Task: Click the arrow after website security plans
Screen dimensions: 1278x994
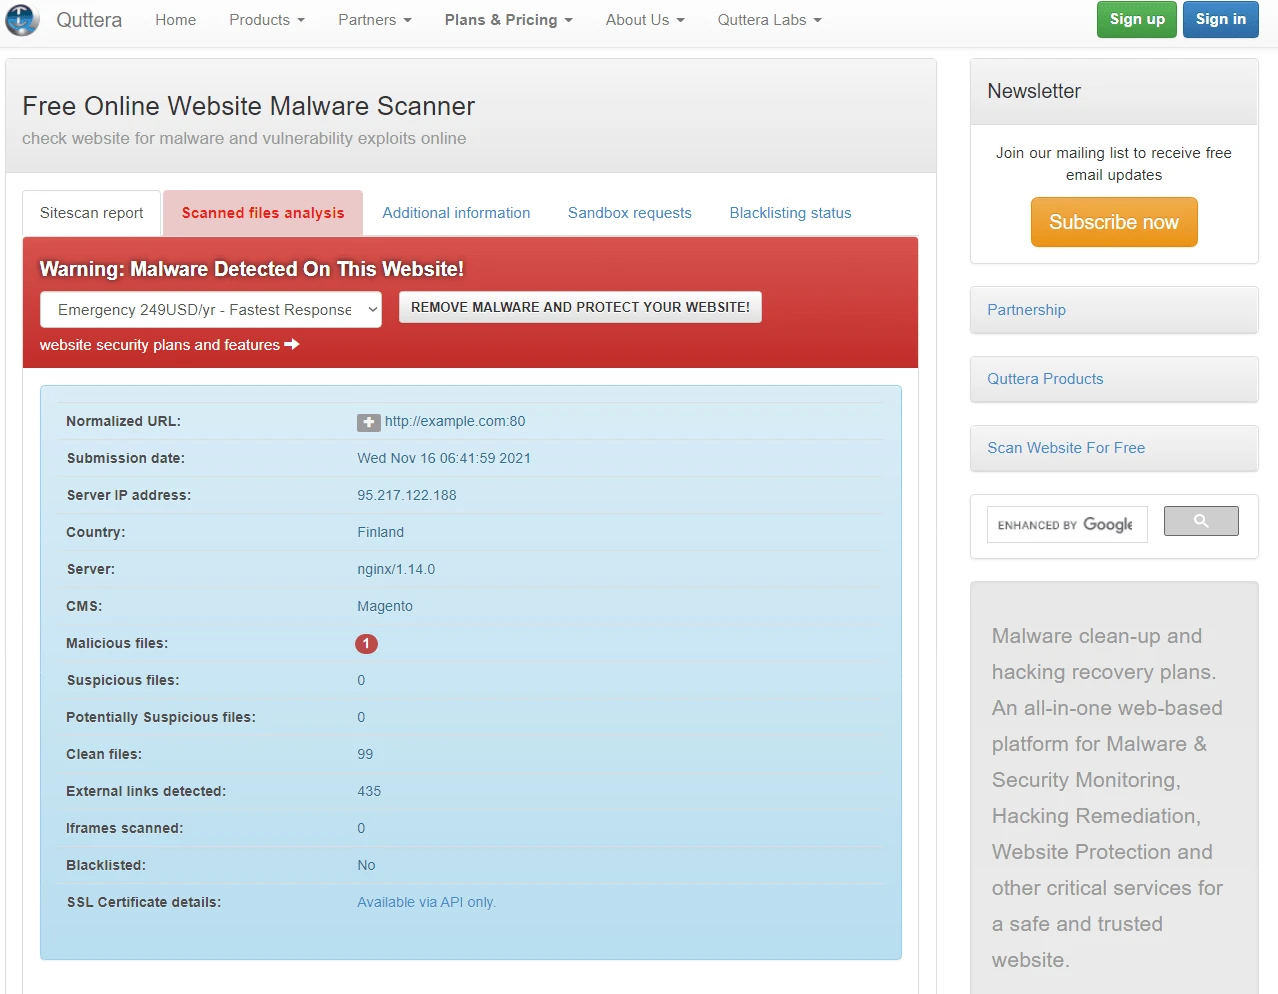Action: point(292,345)
